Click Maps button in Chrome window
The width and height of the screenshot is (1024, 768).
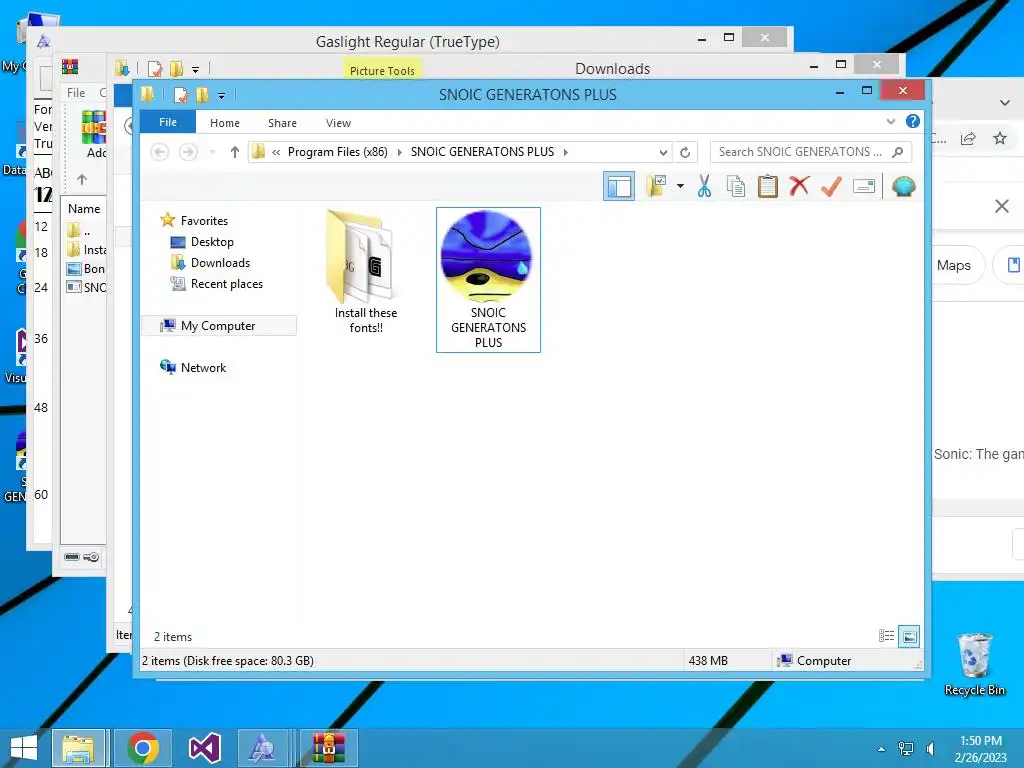coord(955,265)
